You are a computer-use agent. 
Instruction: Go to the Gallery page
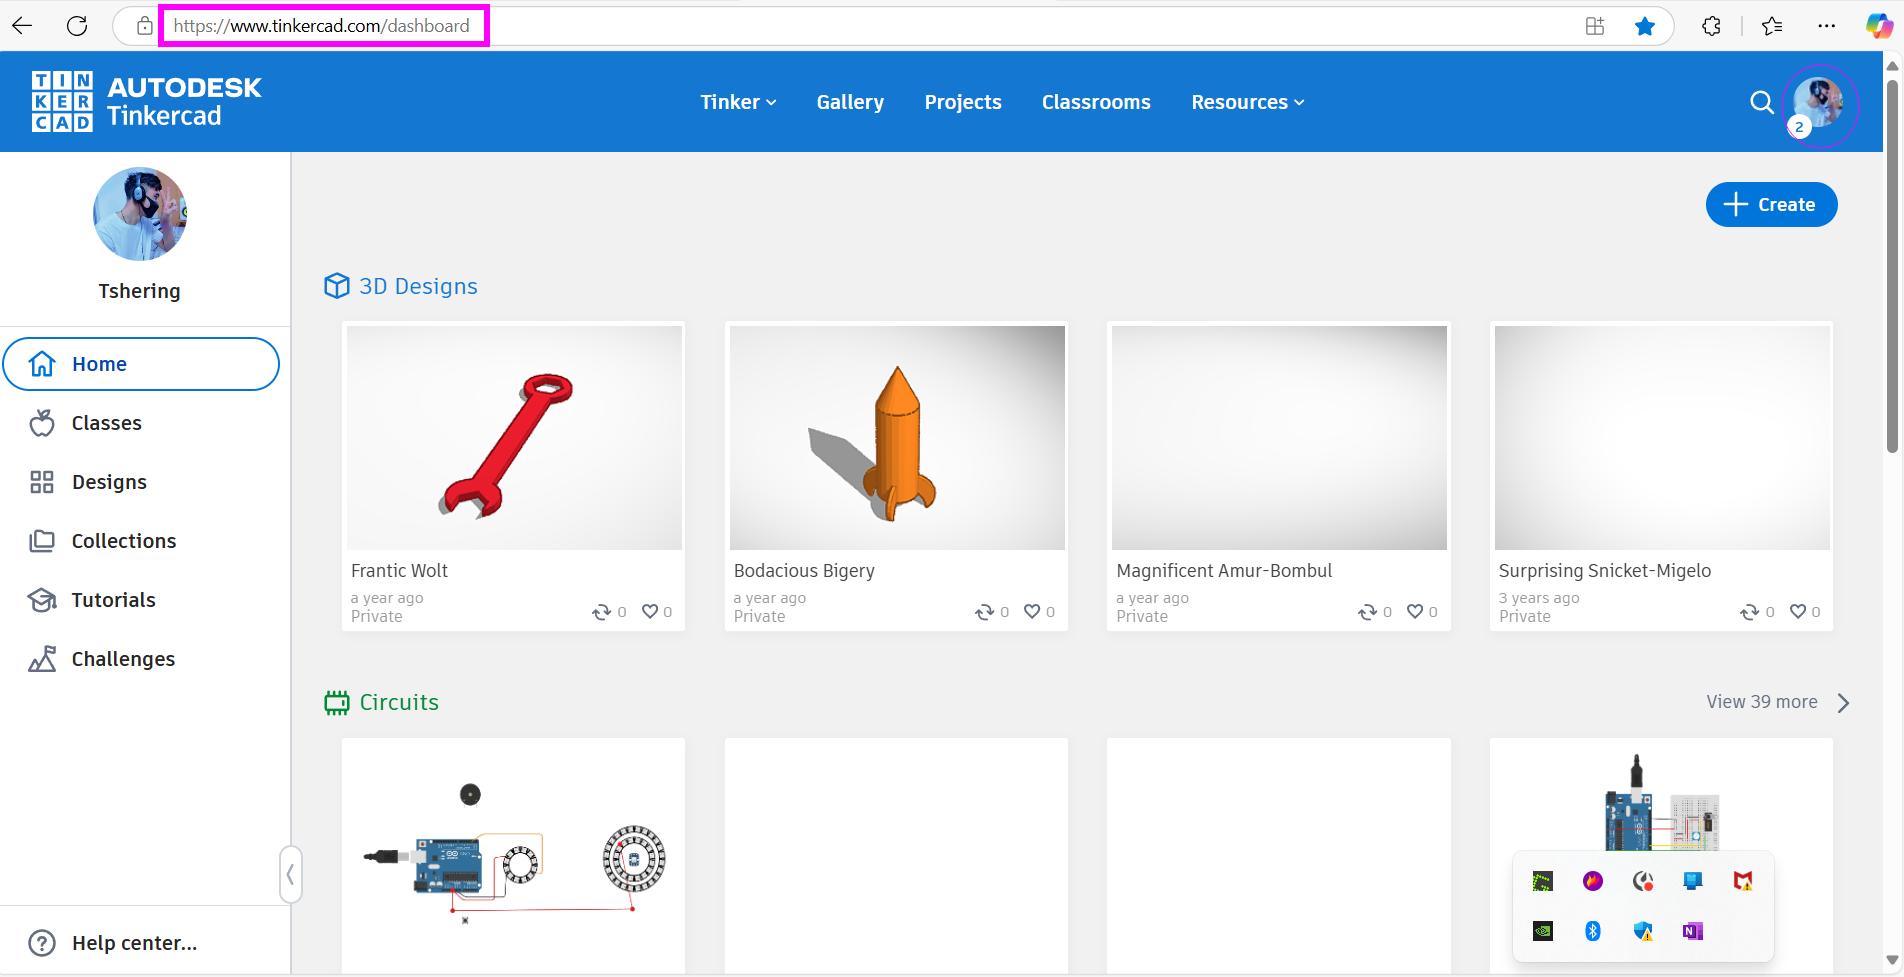point(850,102)
